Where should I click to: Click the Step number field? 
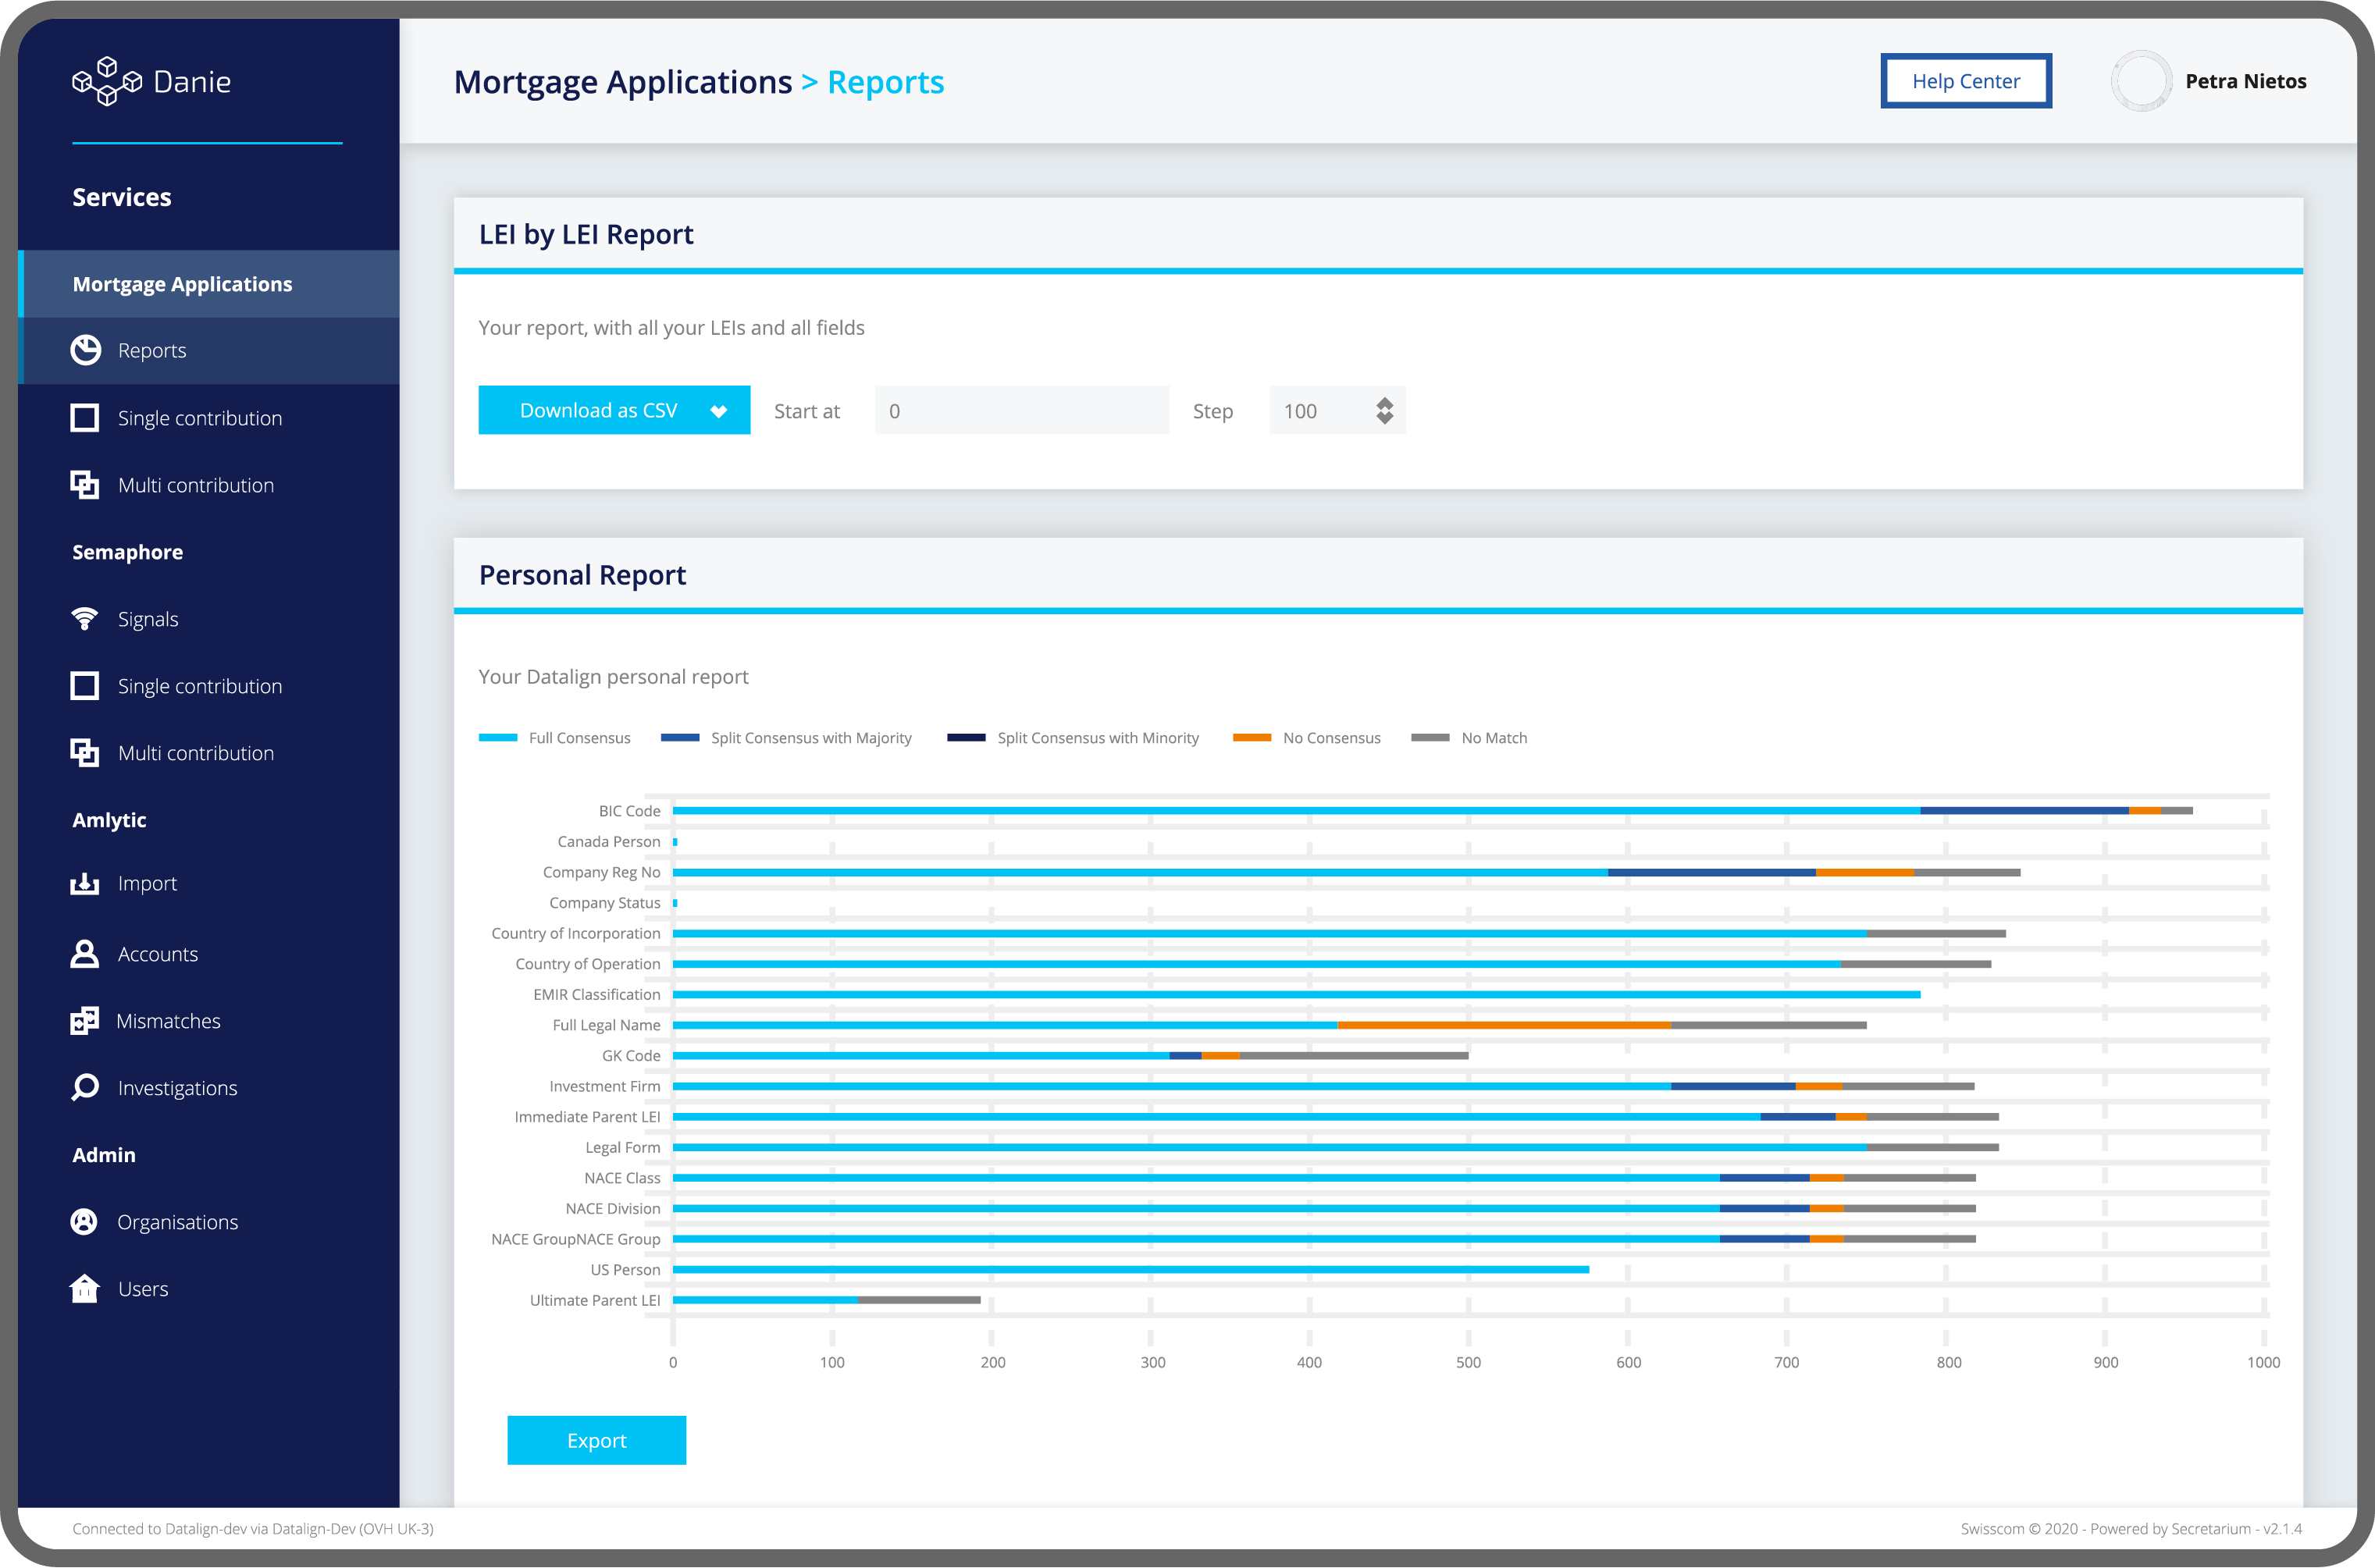click(1337, 411)
